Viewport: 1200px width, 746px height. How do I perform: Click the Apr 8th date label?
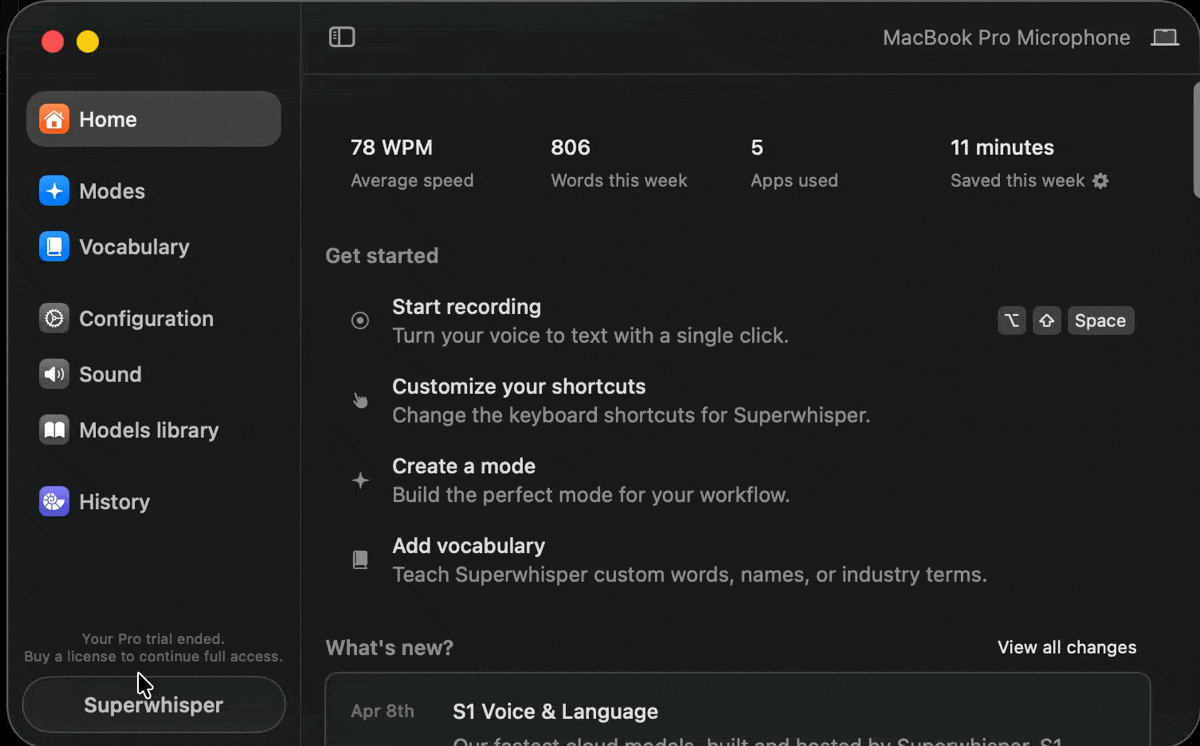tap(382, 712)
